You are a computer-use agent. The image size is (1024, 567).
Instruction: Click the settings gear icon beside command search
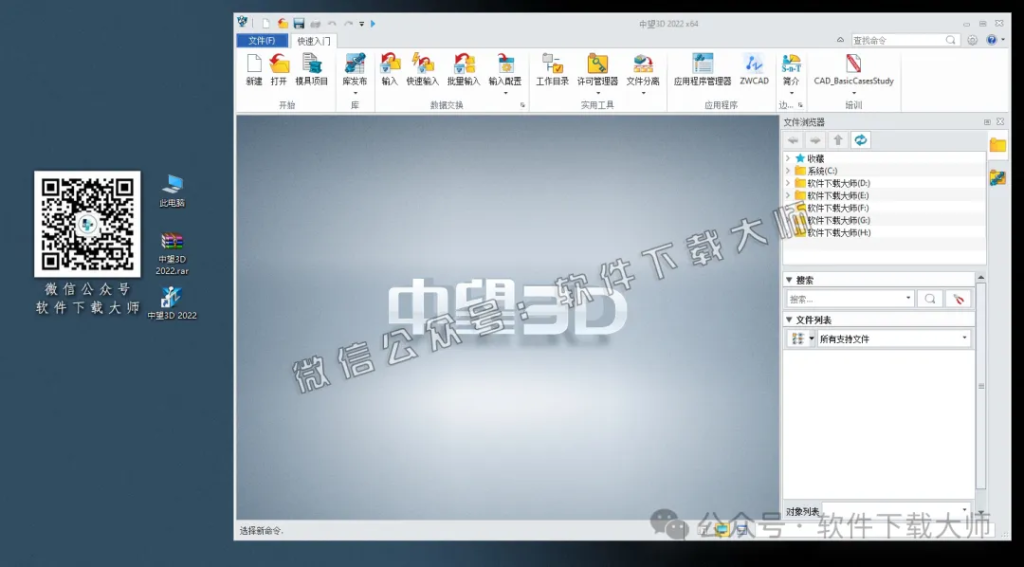click(972, 40)
